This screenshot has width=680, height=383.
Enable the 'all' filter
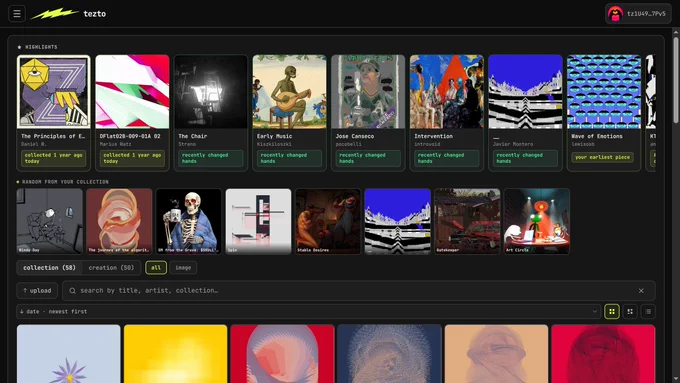coord(156,268)
